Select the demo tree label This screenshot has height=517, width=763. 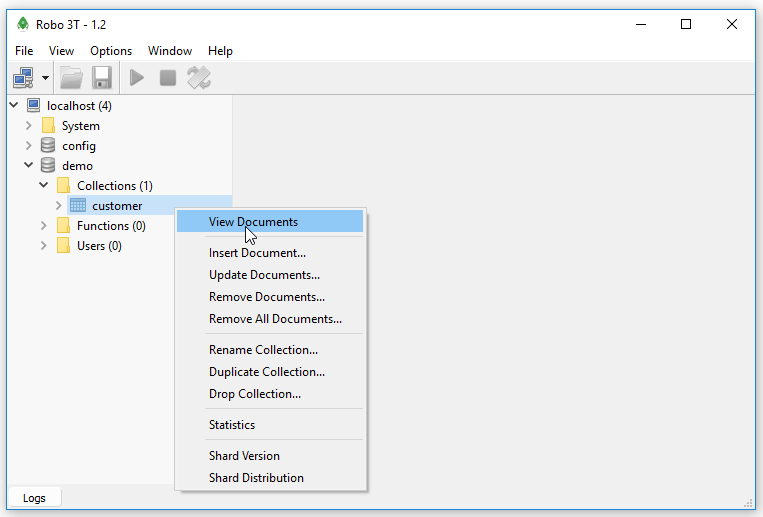tap(77, 166)
